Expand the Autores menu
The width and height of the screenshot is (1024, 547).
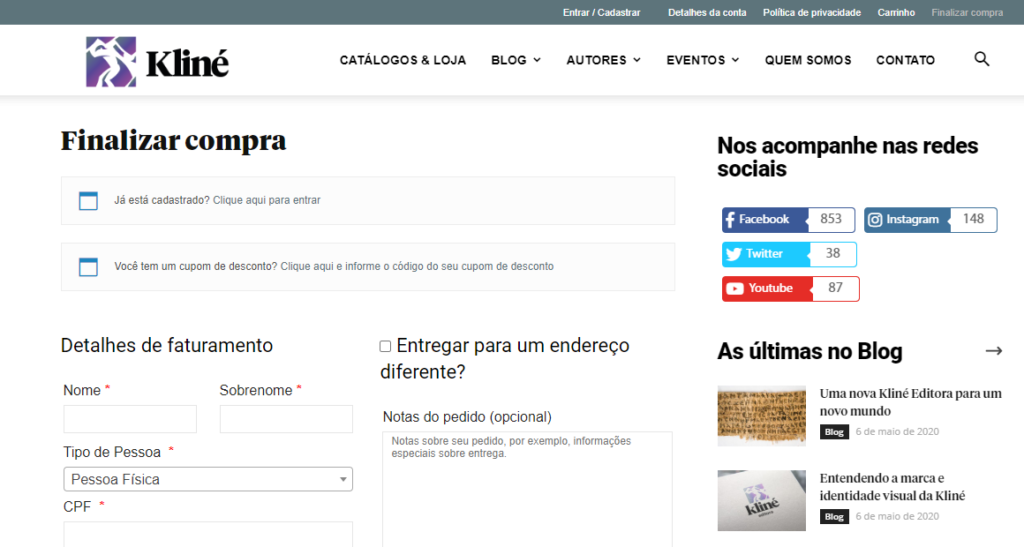tap(603, 60)
